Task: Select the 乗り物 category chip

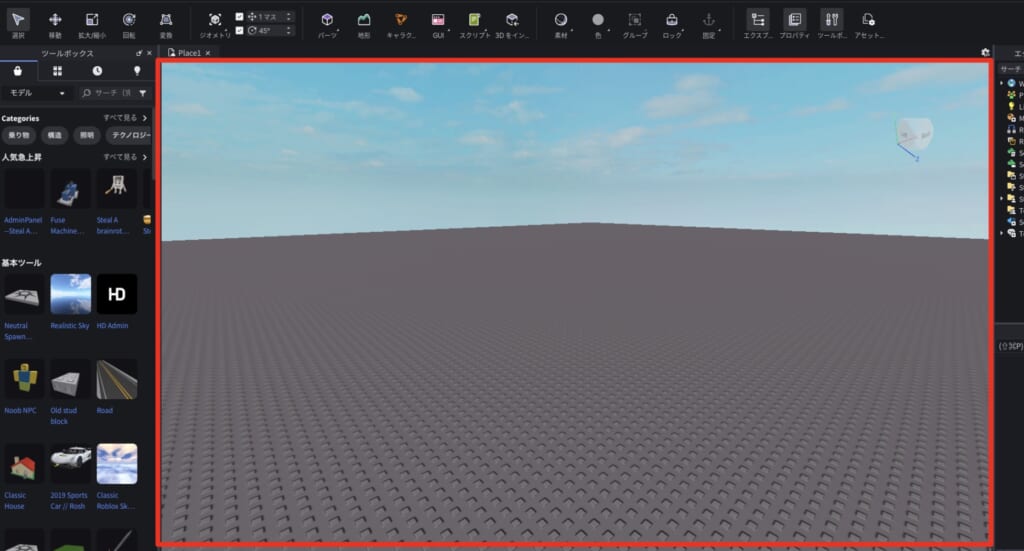Action: pyautogui.click(x=19, y=135)
